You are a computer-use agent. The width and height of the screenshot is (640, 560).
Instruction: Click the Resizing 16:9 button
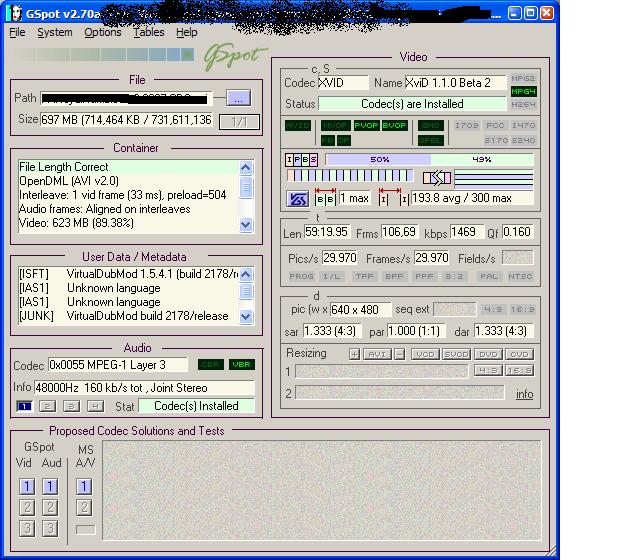tap(520, 370)
